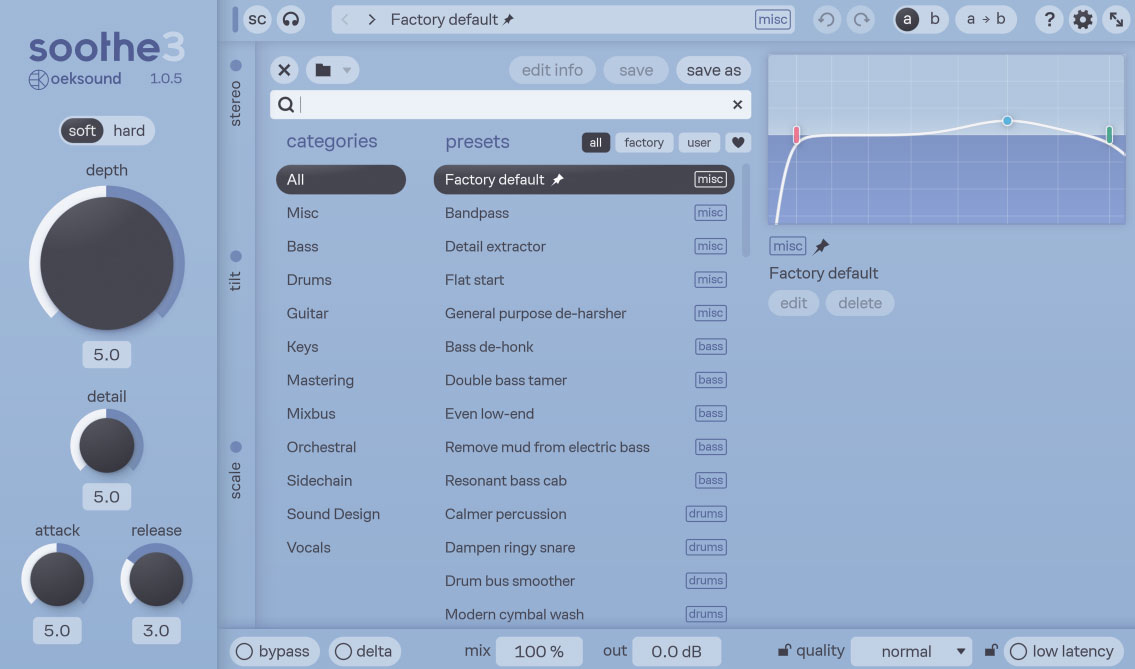This screenshot has height=669, width=1135.
Task: Open the preset folder icon
Action: [x=323, y=70]
